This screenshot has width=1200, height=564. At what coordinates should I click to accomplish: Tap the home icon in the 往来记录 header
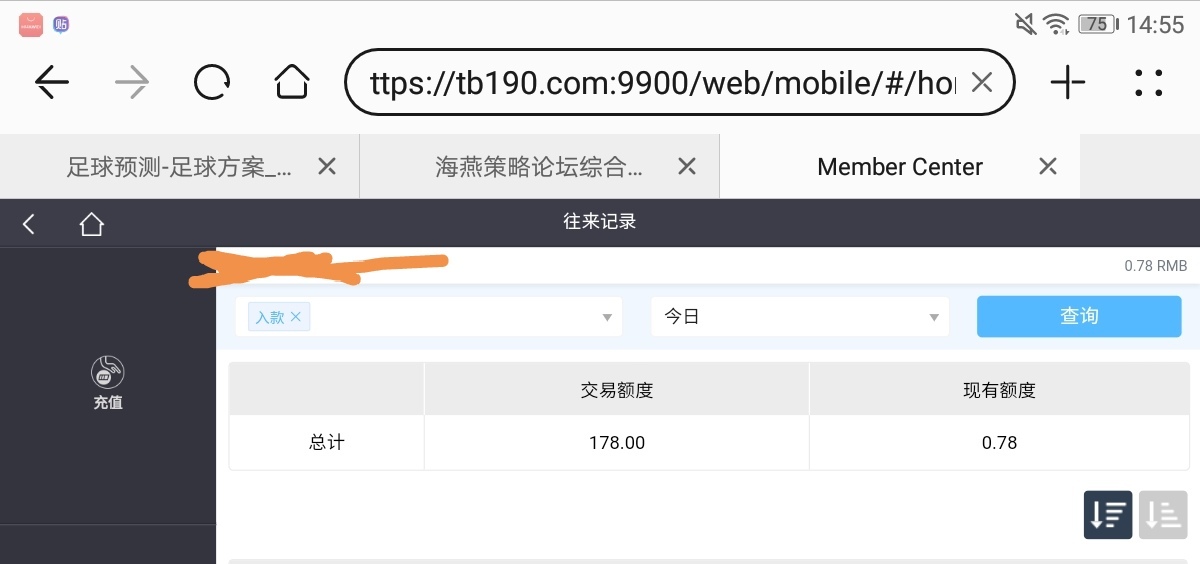click(x=92, y=224)
